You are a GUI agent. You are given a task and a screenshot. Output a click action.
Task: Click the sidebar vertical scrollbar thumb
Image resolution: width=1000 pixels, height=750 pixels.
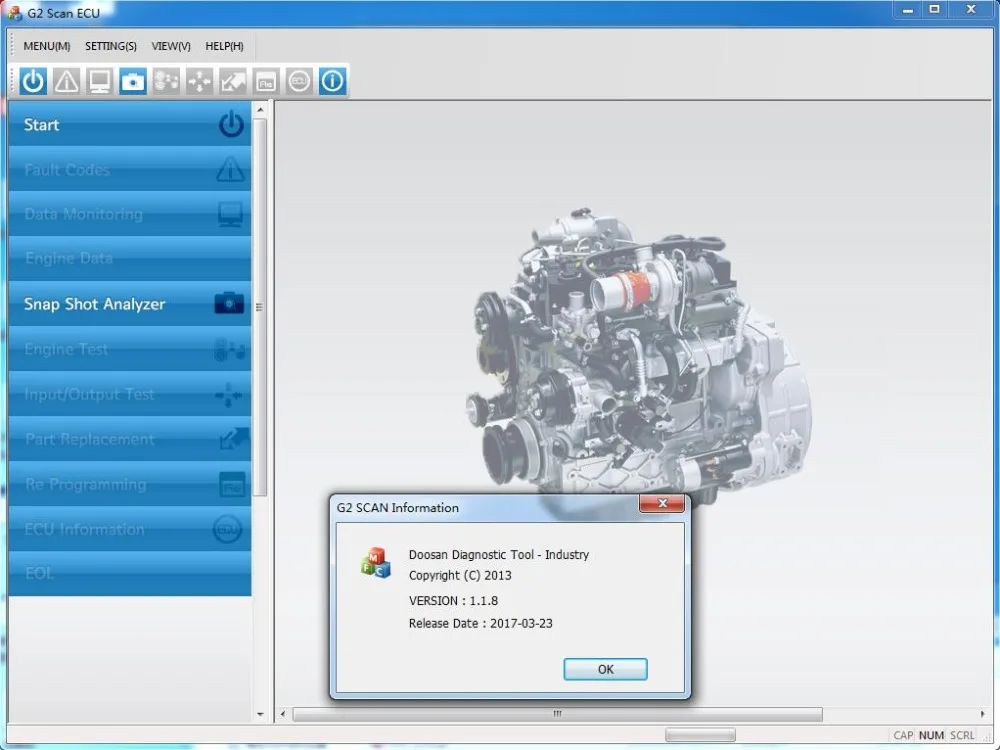point(260,307)
